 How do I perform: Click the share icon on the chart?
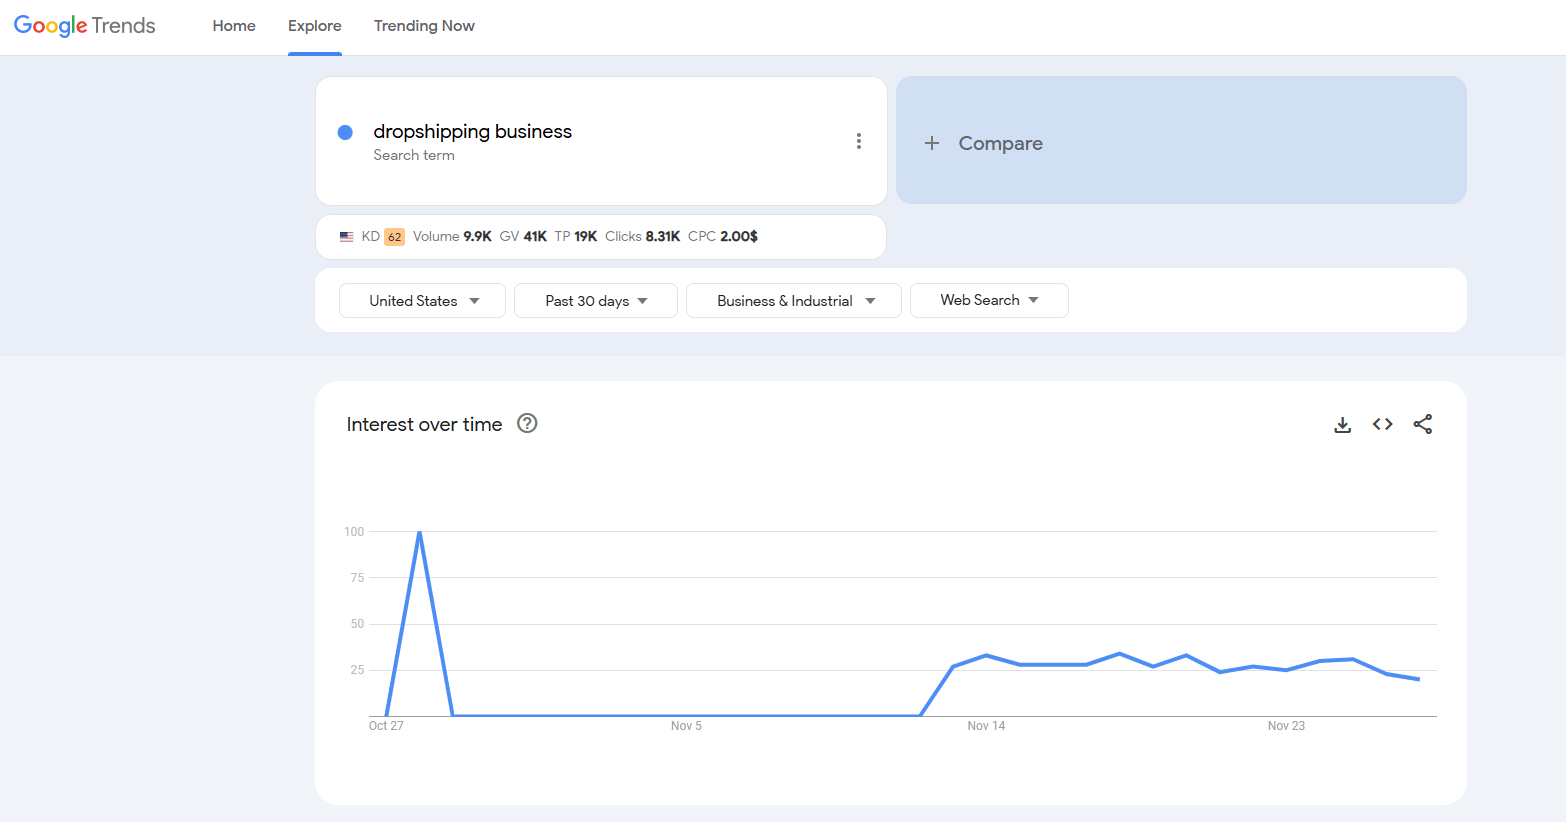(x=1423, y=424)
